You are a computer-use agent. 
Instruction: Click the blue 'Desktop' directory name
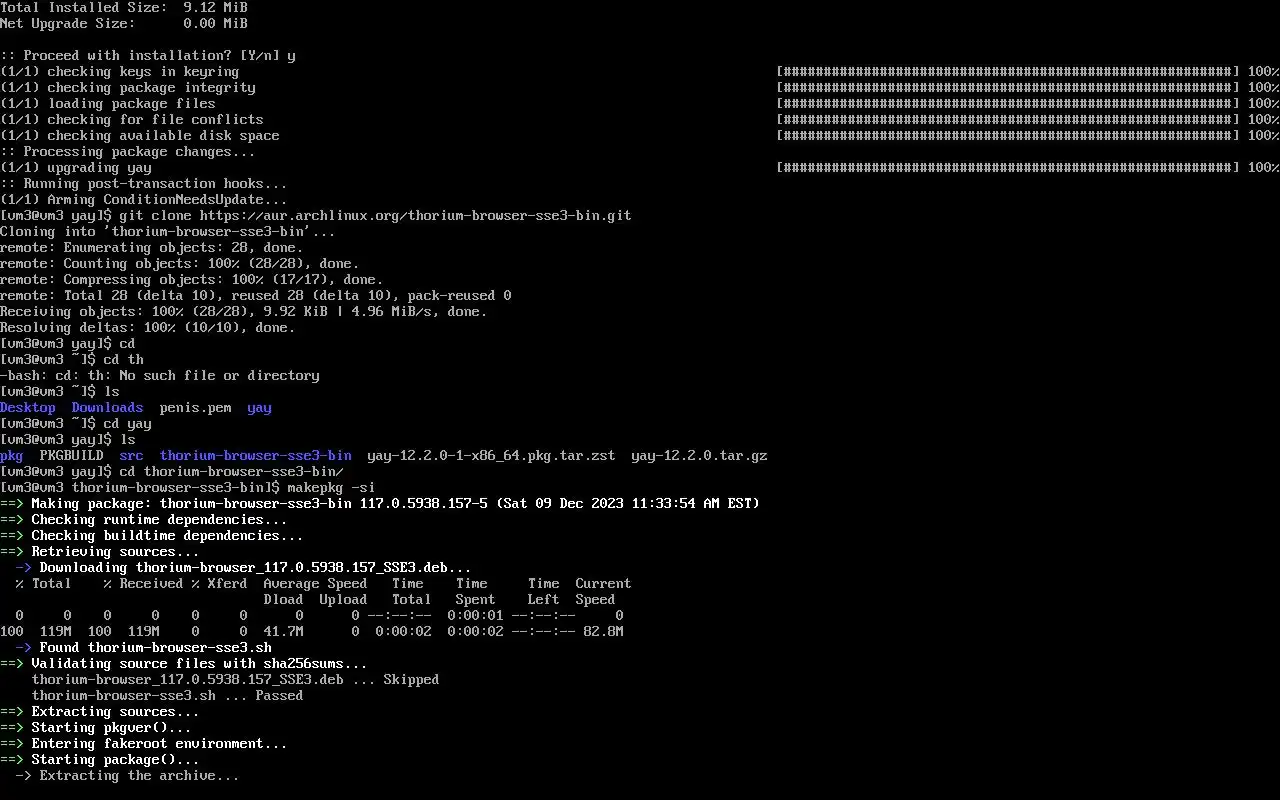pyautogui.click(x=28, y=407)
